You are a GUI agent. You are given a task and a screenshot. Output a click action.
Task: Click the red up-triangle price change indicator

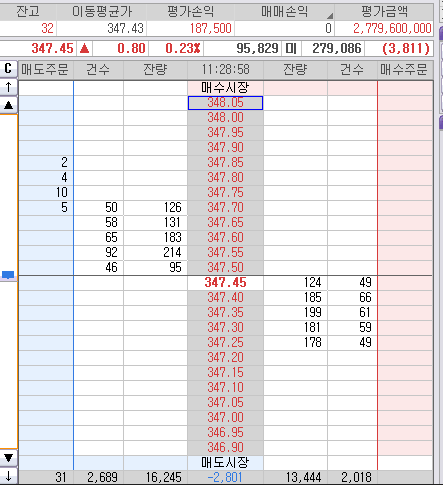85,49
